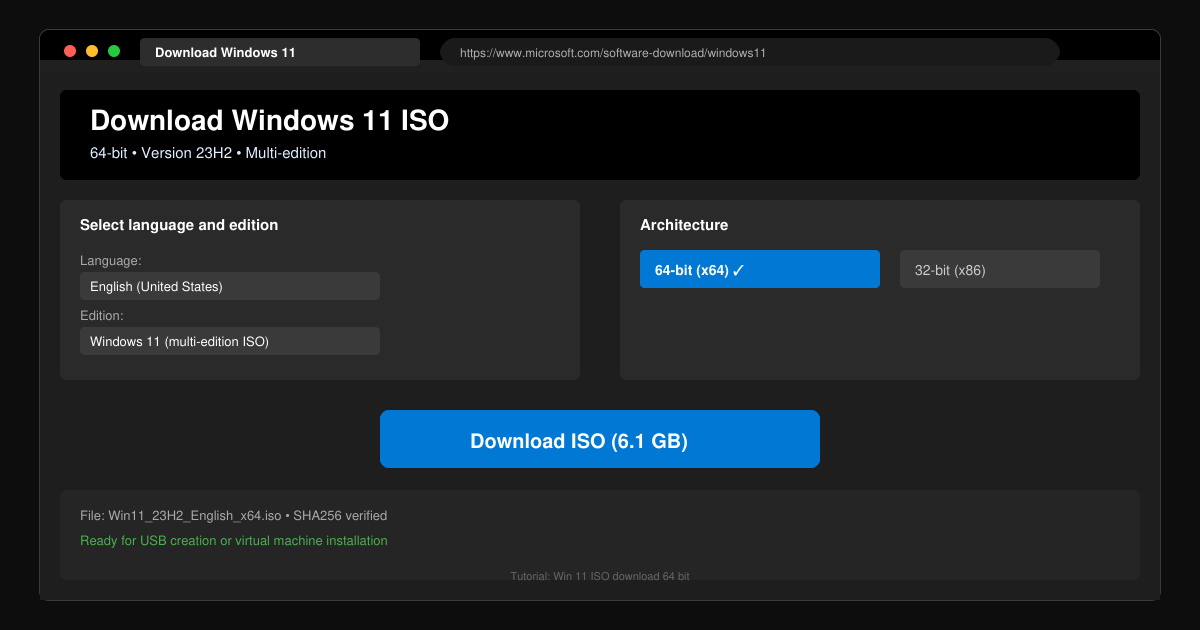Focus the microsoft.com URL address bar
The image size is (1200, 630).
coord(750,52)
